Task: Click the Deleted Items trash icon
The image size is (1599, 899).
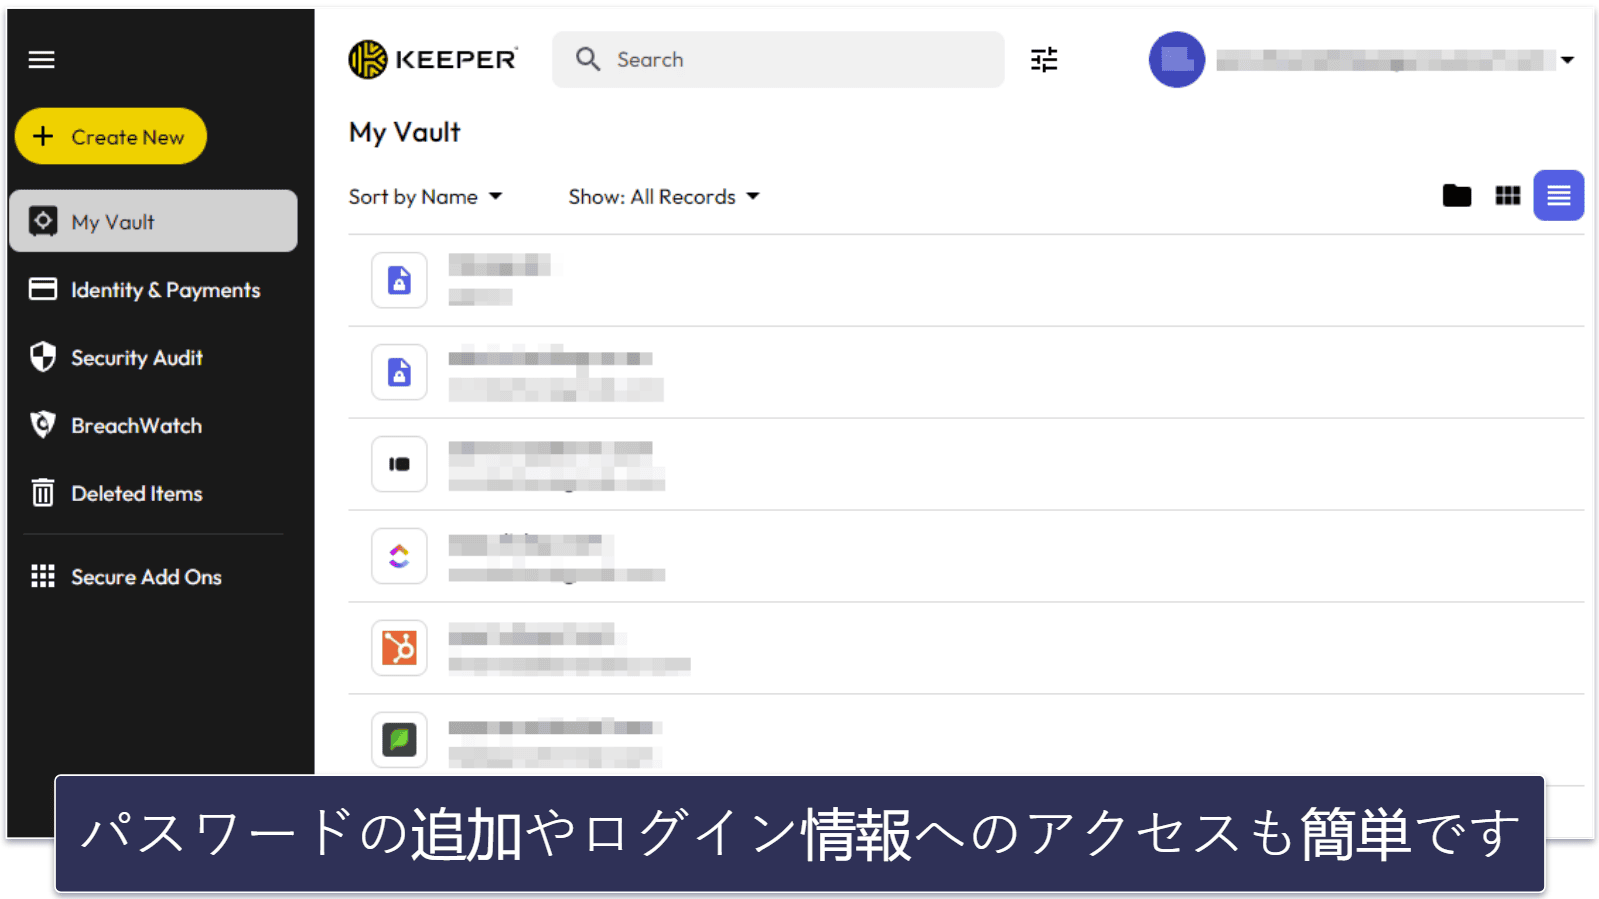Action: click(x=43, y=492)
